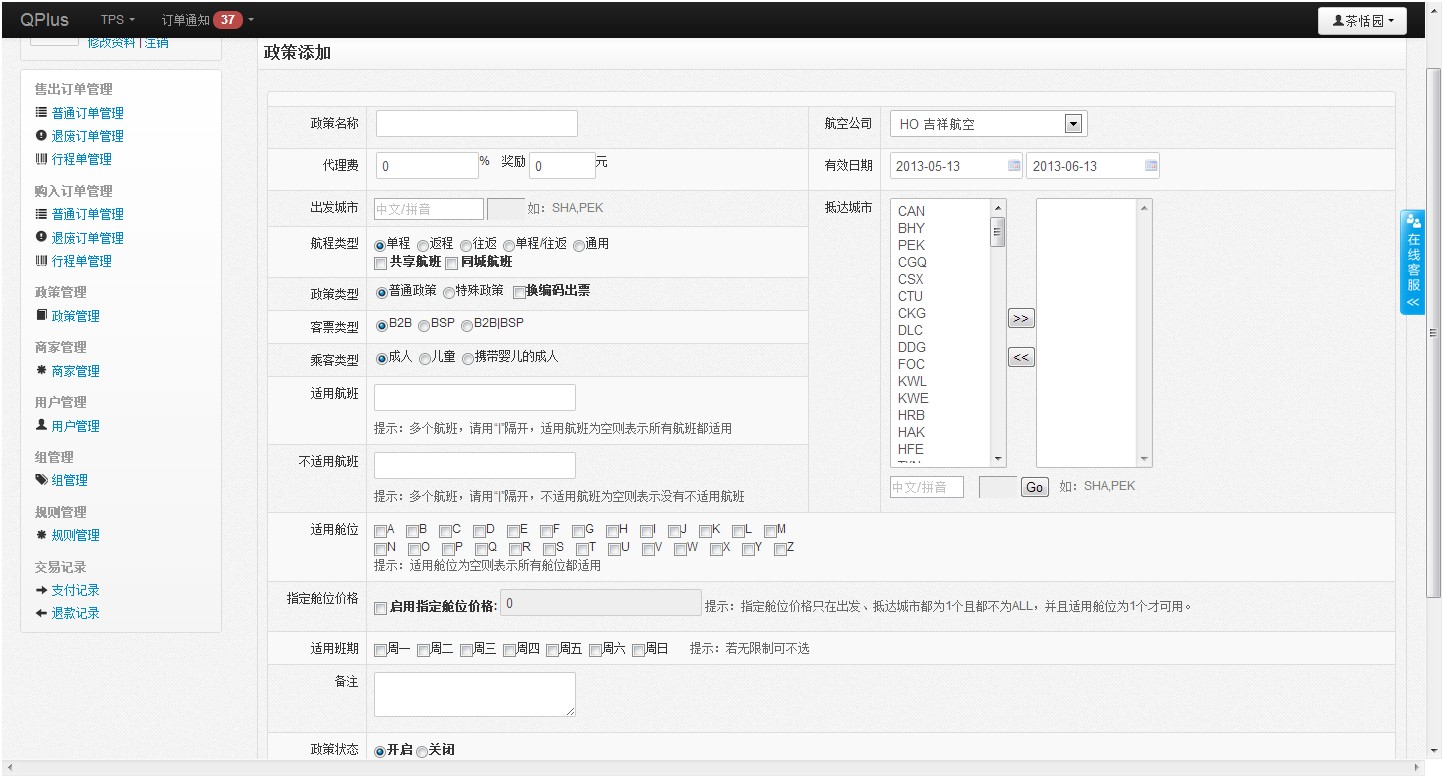Open the TPS dropdown menu
1444x778 pixels.
117,20
